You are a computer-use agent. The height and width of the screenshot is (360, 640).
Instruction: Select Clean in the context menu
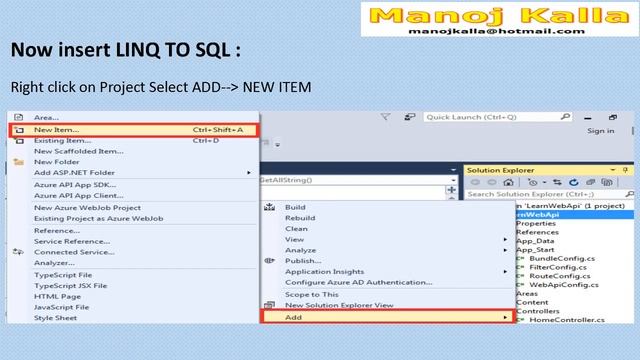click(x=296, y=229)
